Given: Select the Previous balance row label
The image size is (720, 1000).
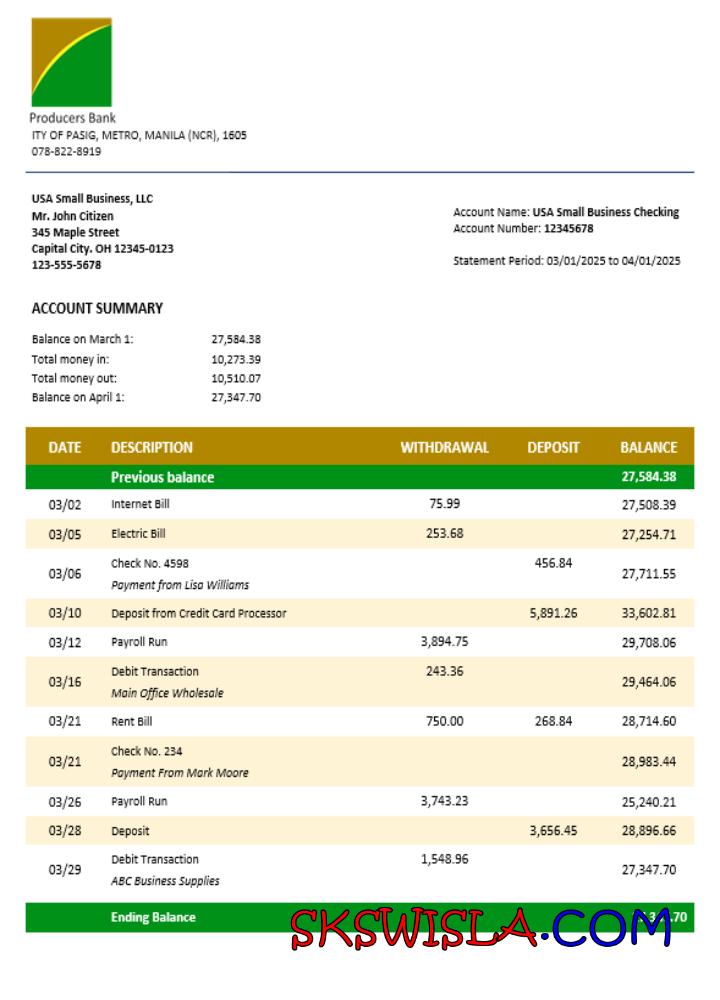Looking at the screenshot, I should (x=162, y=477).
